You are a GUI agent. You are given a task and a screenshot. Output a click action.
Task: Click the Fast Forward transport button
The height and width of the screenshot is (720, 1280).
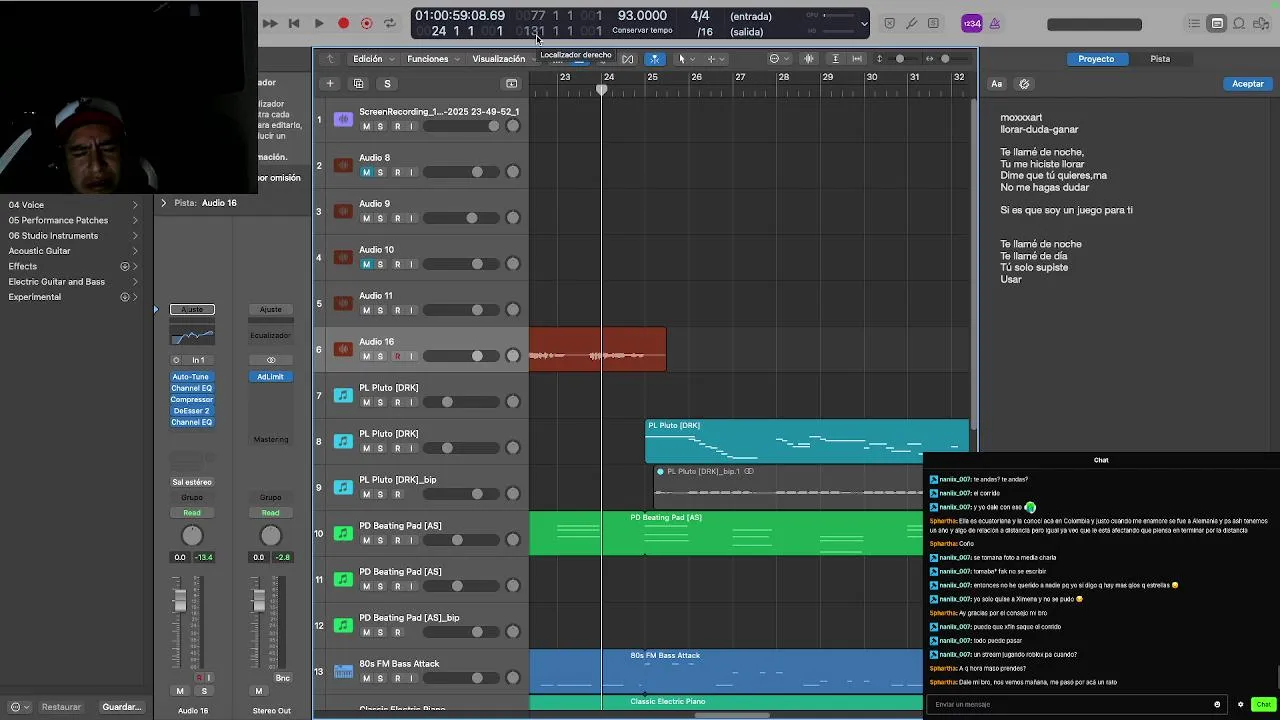click(x=270, y=23)
